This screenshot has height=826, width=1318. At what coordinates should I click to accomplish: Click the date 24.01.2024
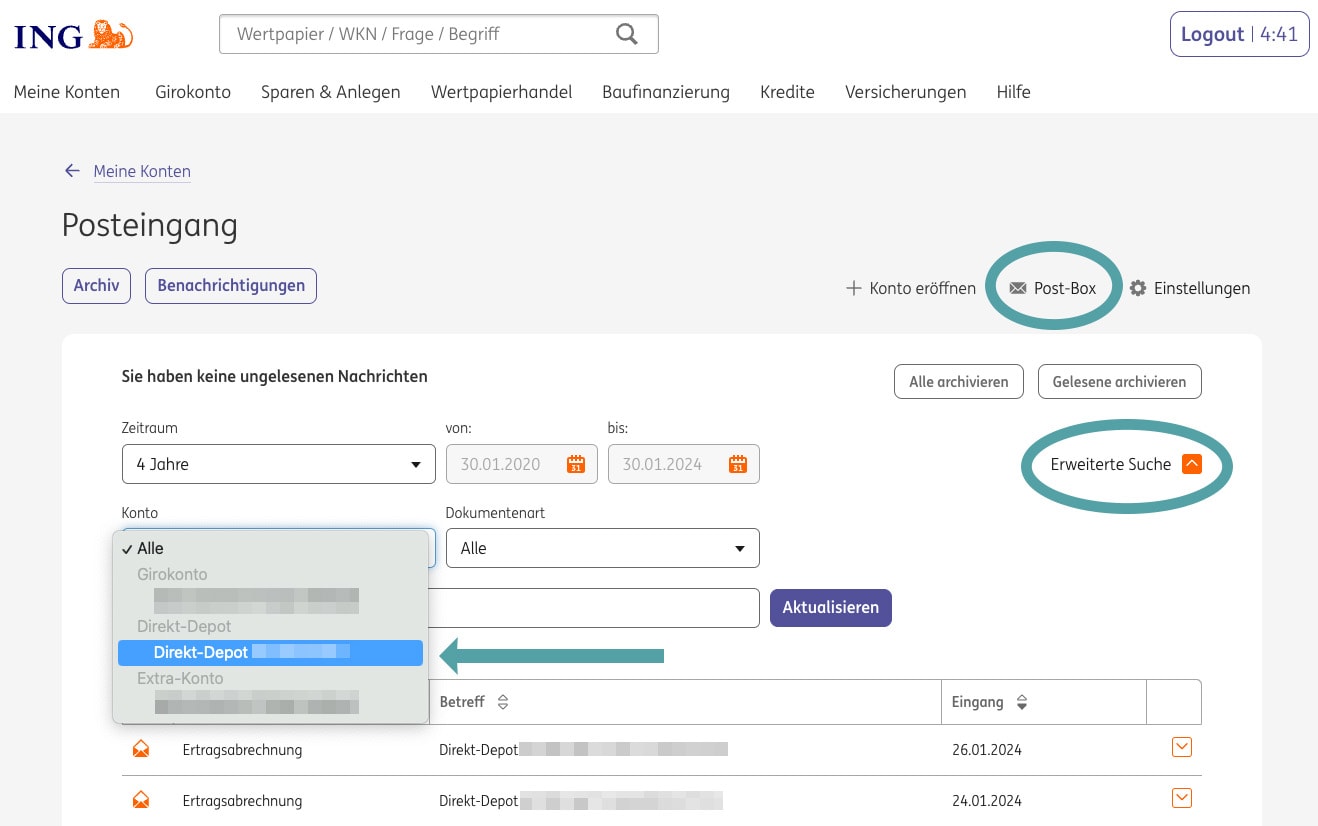coord(987,801)
